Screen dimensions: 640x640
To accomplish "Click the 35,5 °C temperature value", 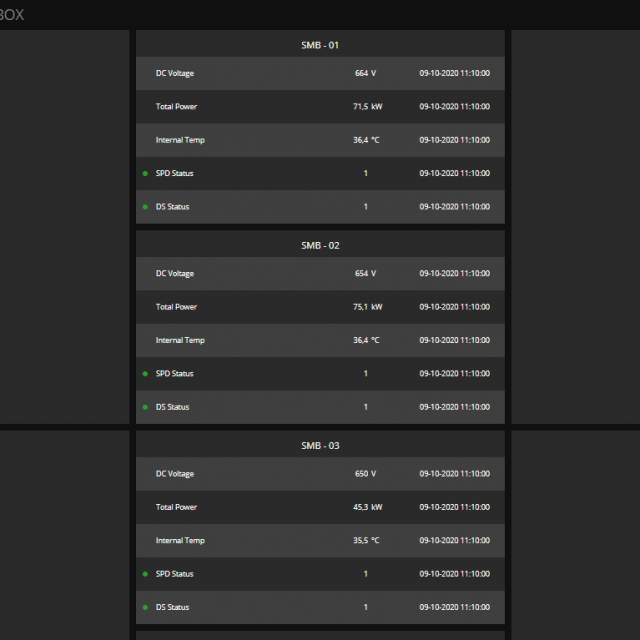I will (366, 540).
